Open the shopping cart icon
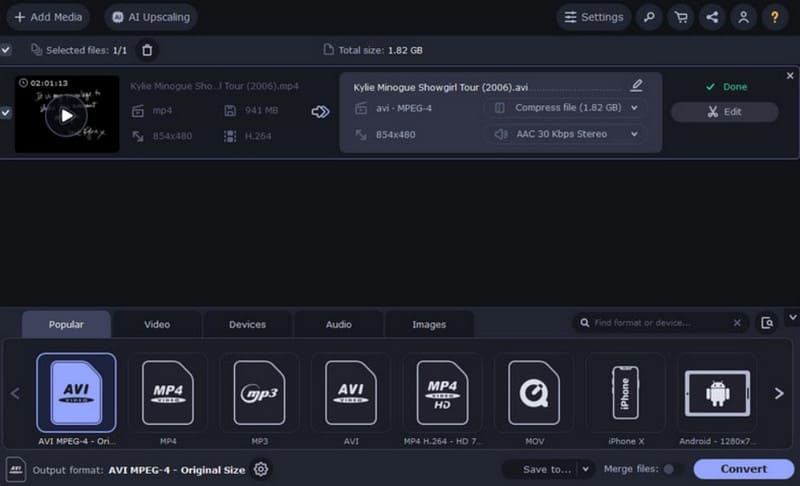The image size is (800, 486). tap(681, 17)
